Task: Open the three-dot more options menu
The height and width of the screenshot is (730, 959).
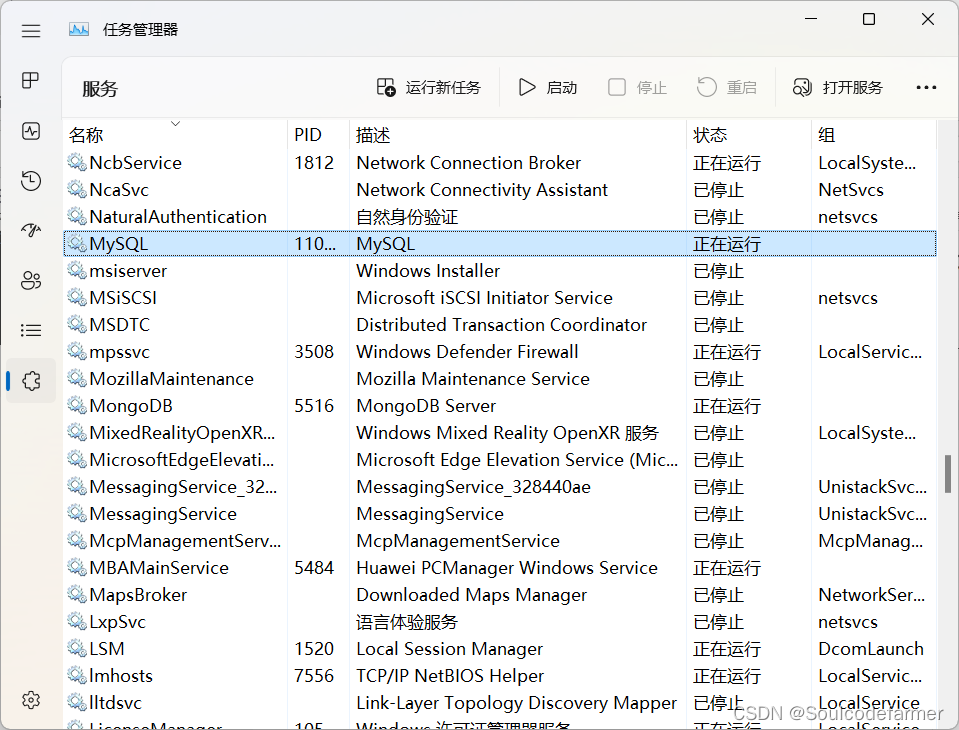Action: click(x=926, y=87)
